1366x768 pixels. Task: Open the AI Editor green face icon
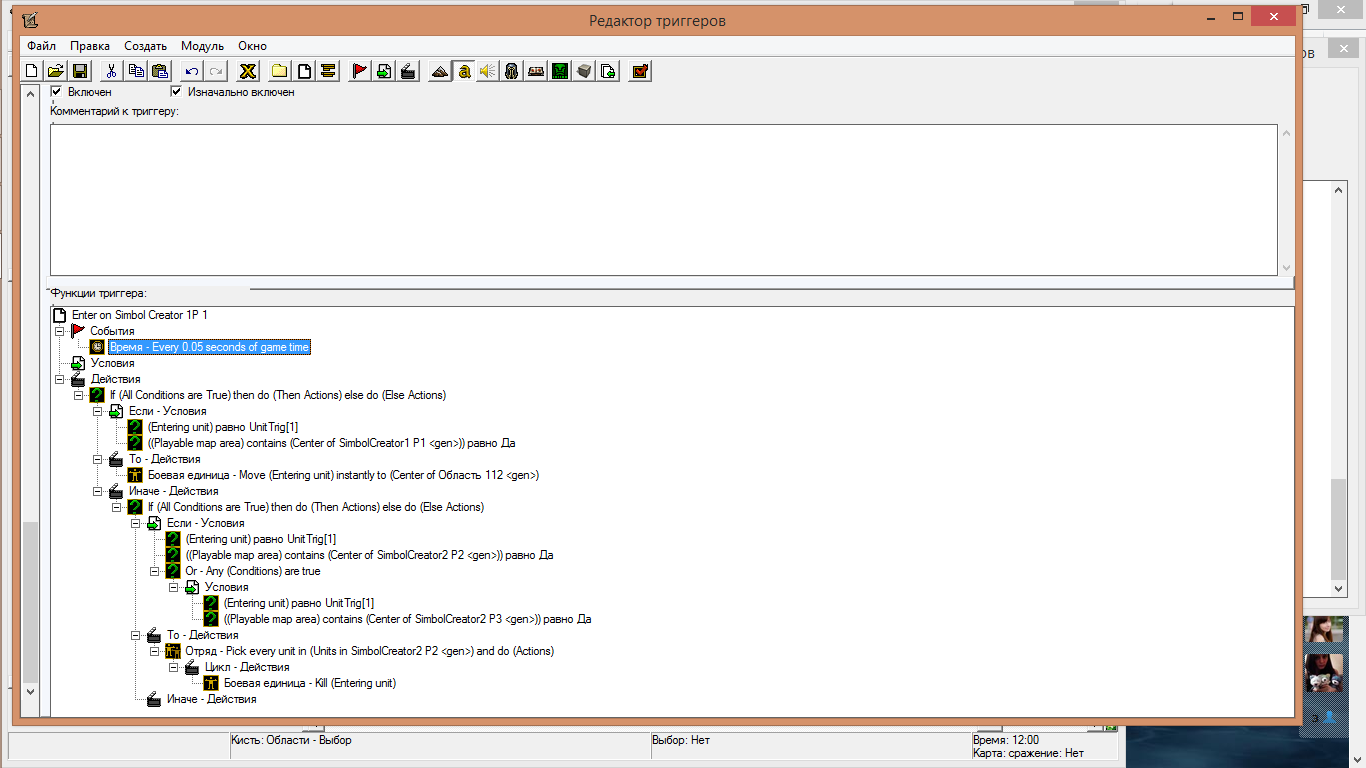click(560, 71)
